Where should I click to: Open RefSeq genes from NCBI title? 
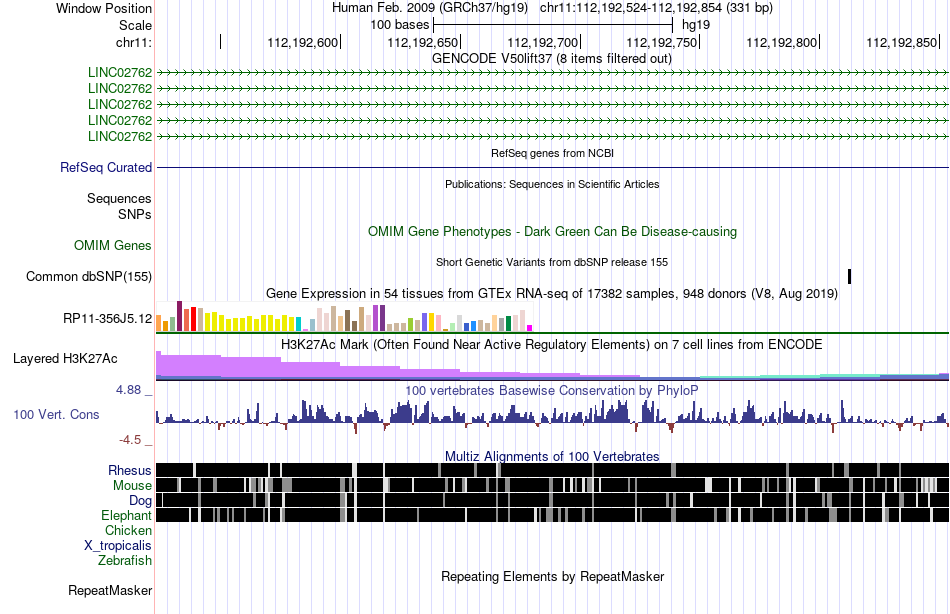(x=552, y=153)
